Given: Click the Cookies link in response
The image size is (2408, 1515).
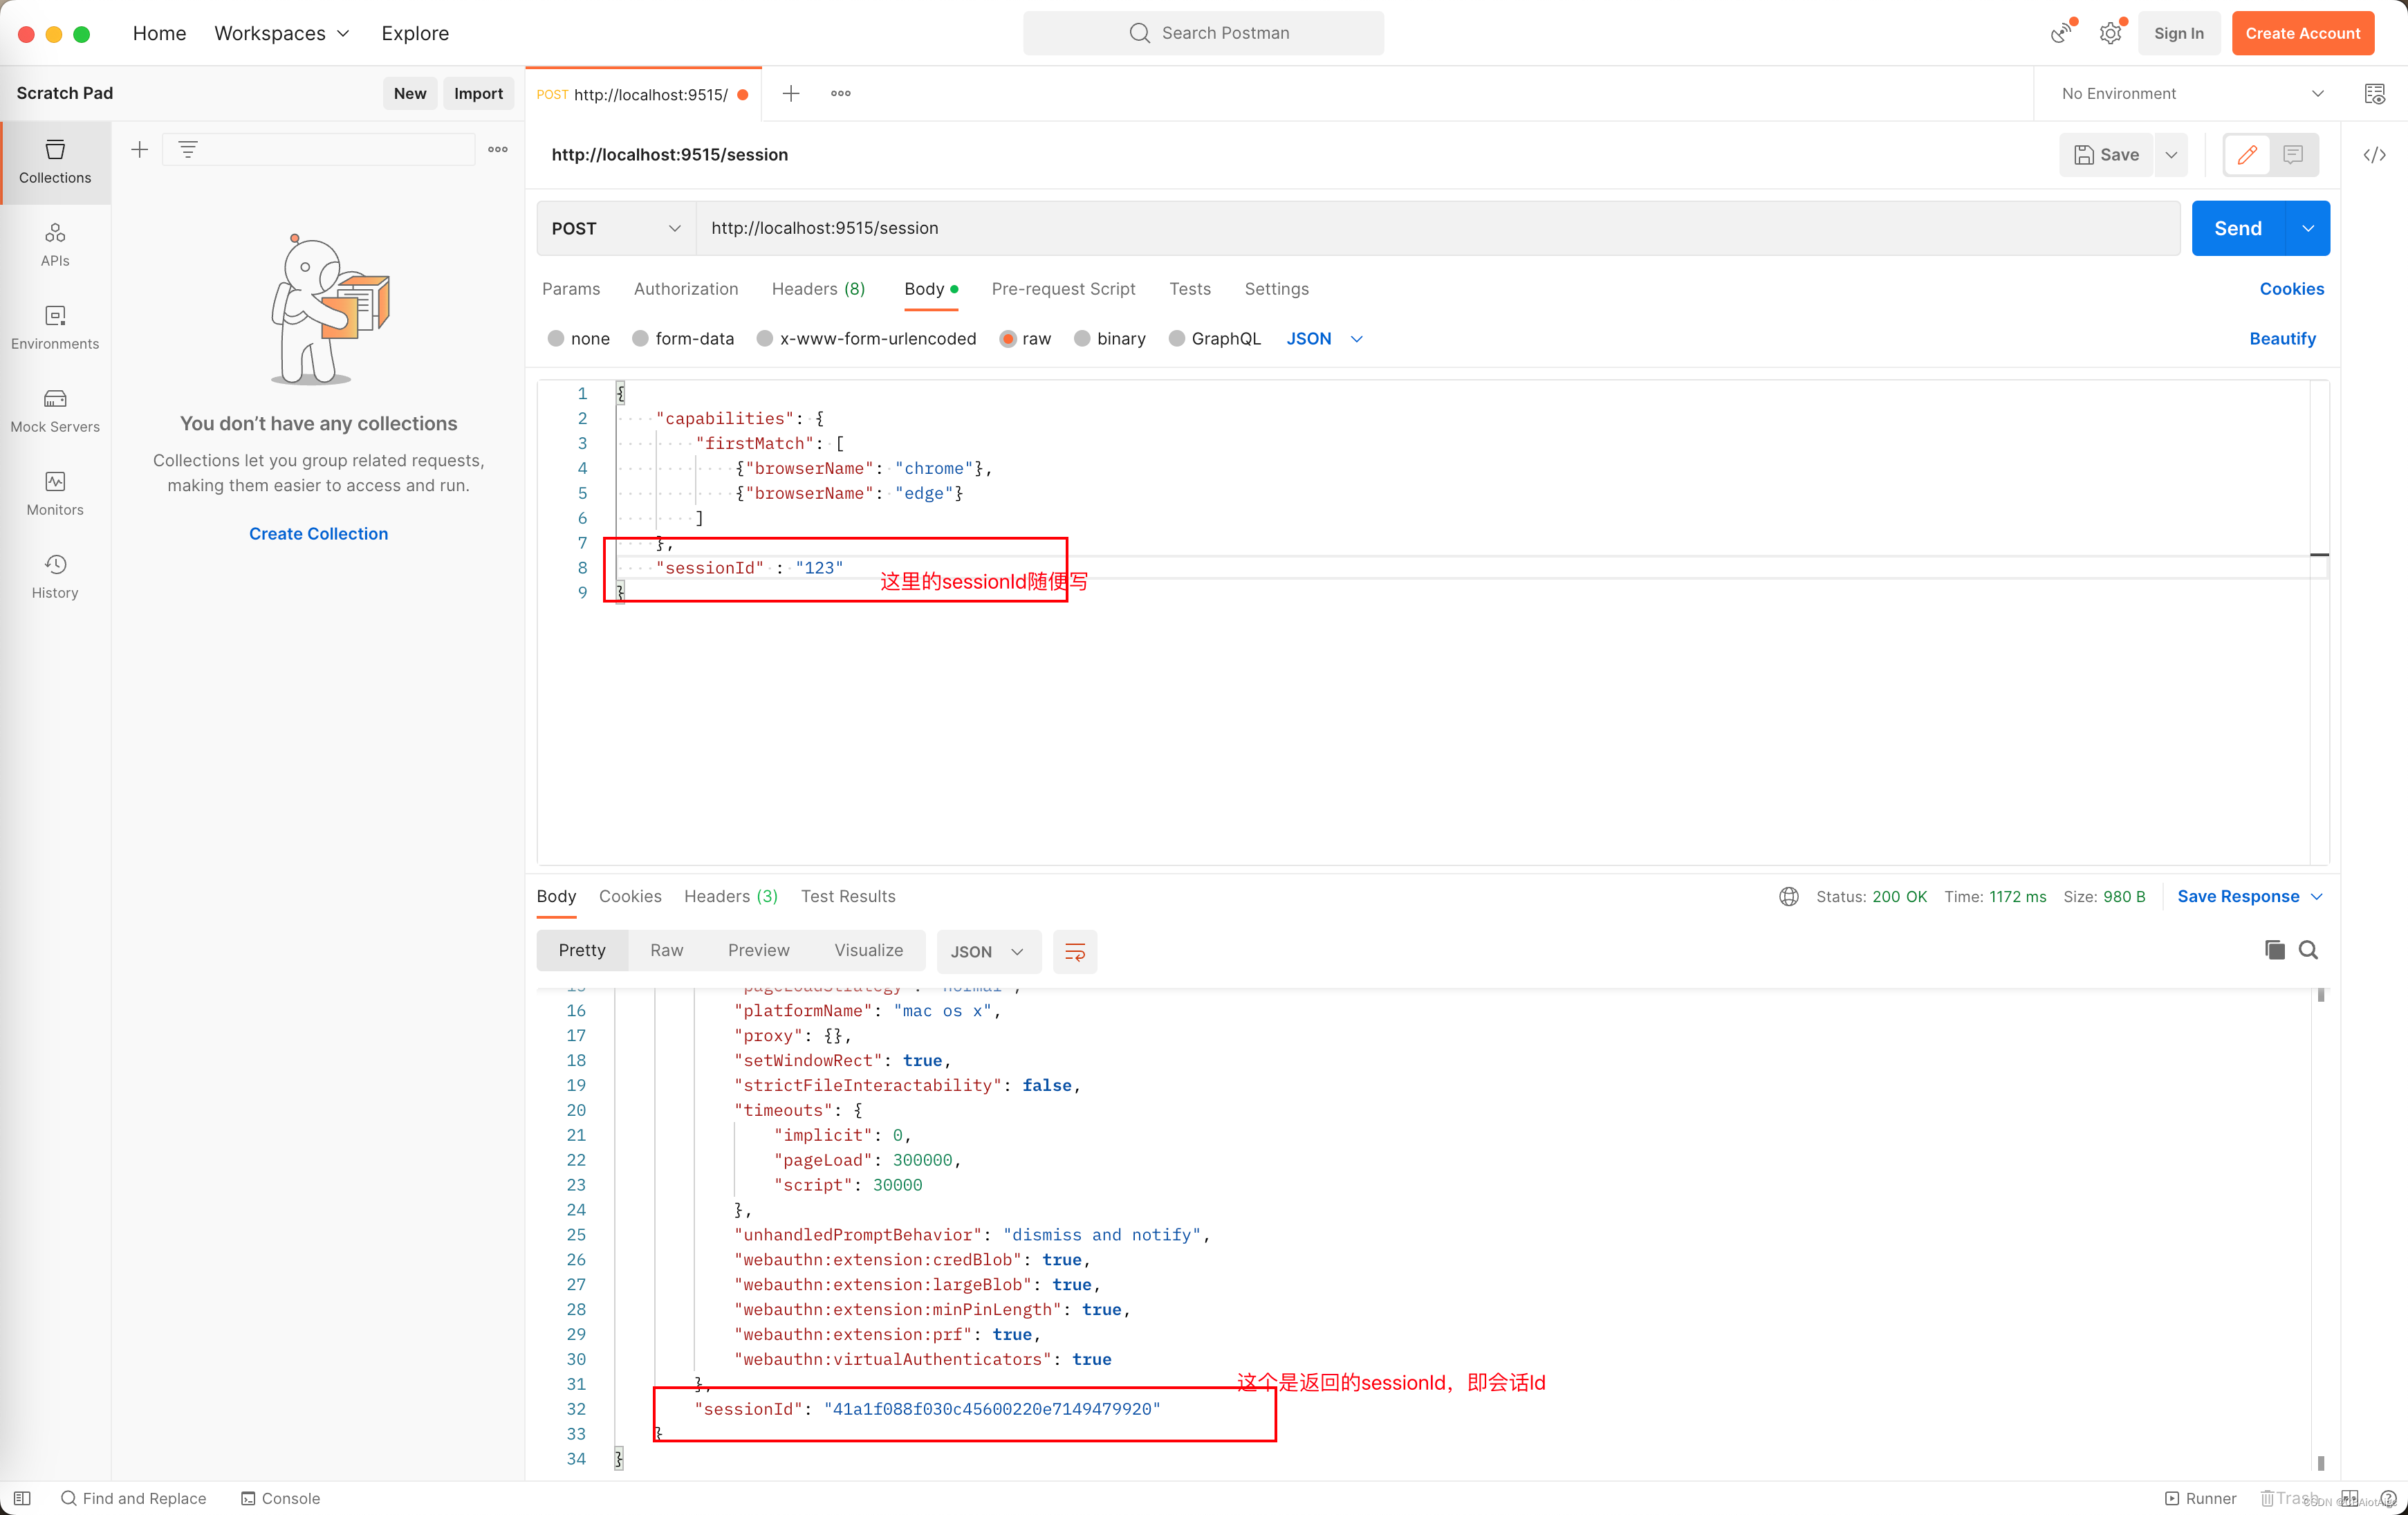Looking at the screenshot, I should [x=630, y=895].
